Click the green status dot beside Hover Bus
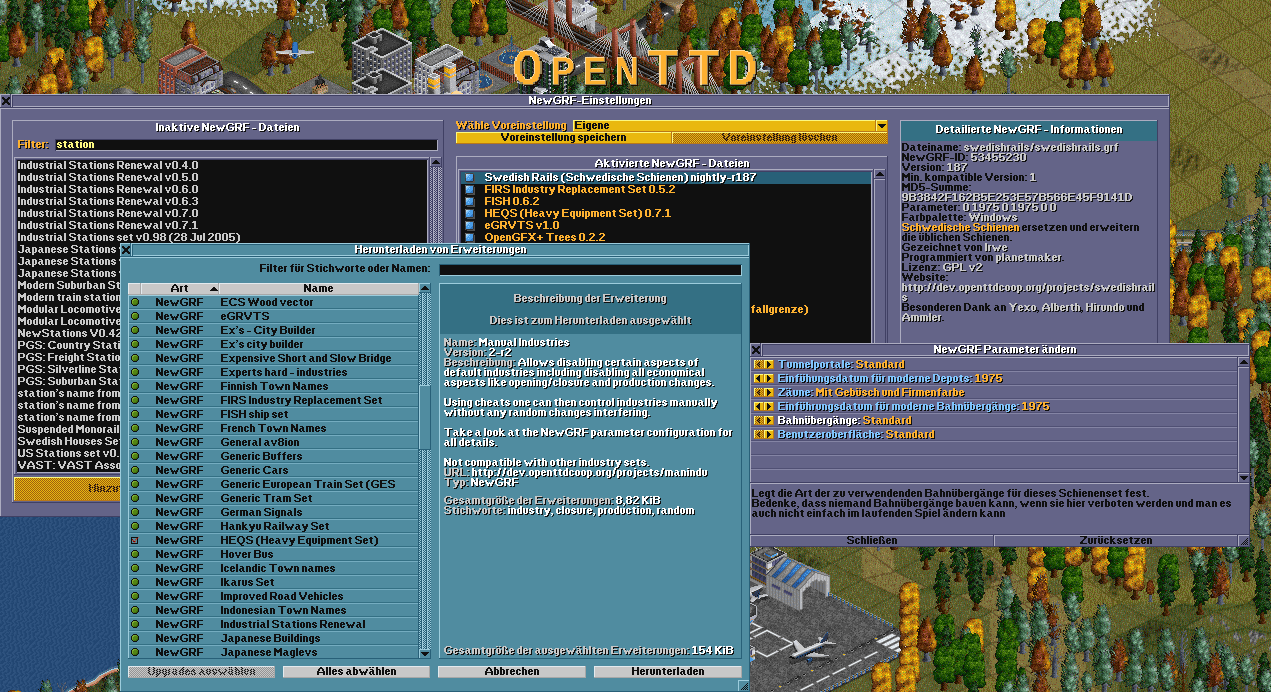Screen dimensions: 1271x692 [136, 554]
